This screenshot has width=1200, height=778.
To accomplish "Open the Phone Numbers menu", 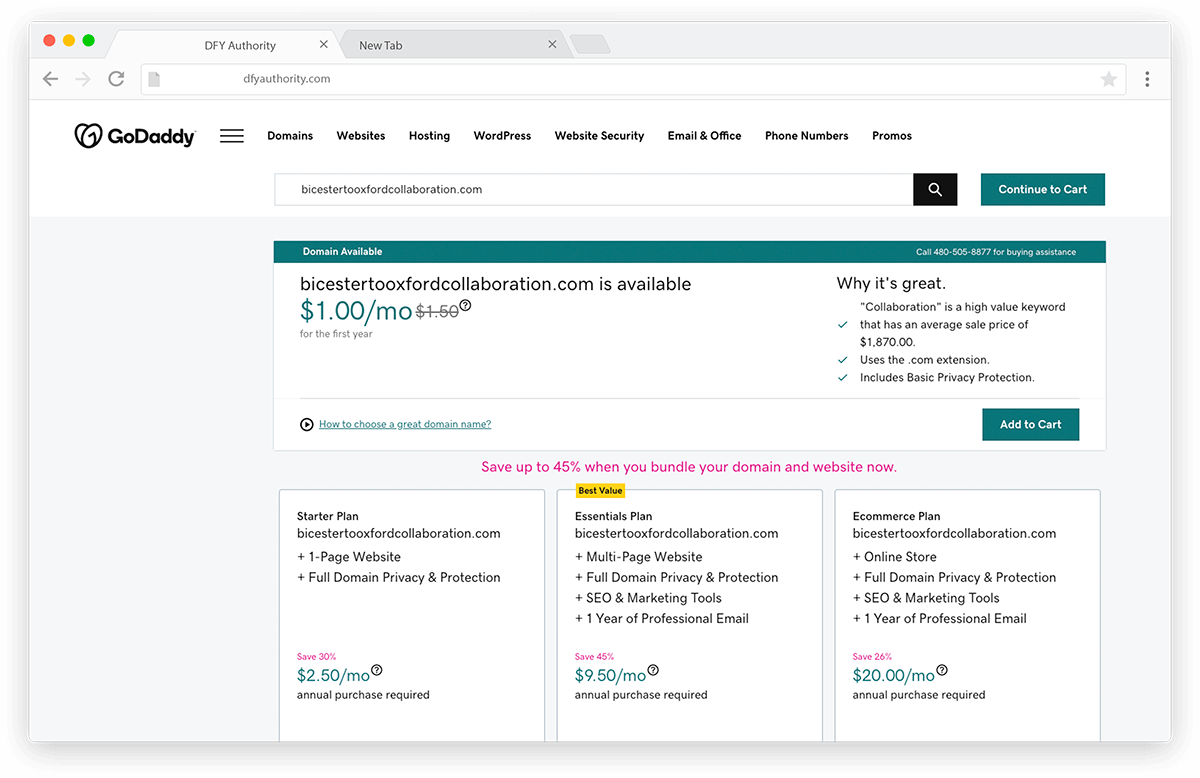I will point(807,136).
